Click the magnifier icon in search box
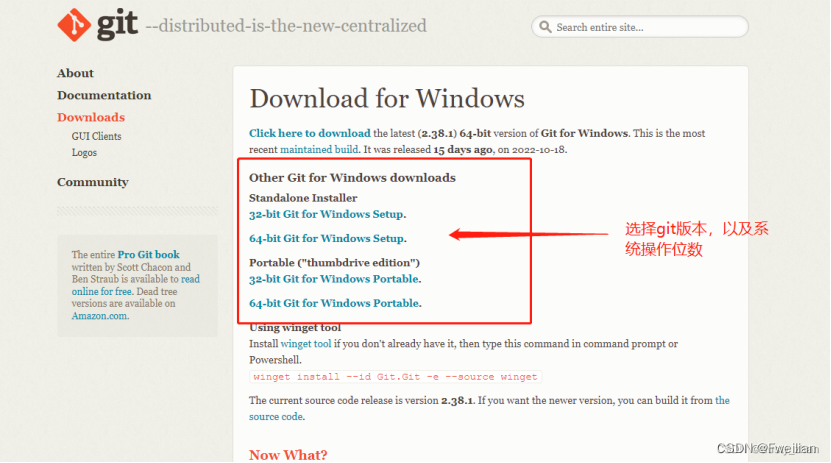The height and width of the screenshot is (463, 831). pyautogui.click(x=545, y=27)
